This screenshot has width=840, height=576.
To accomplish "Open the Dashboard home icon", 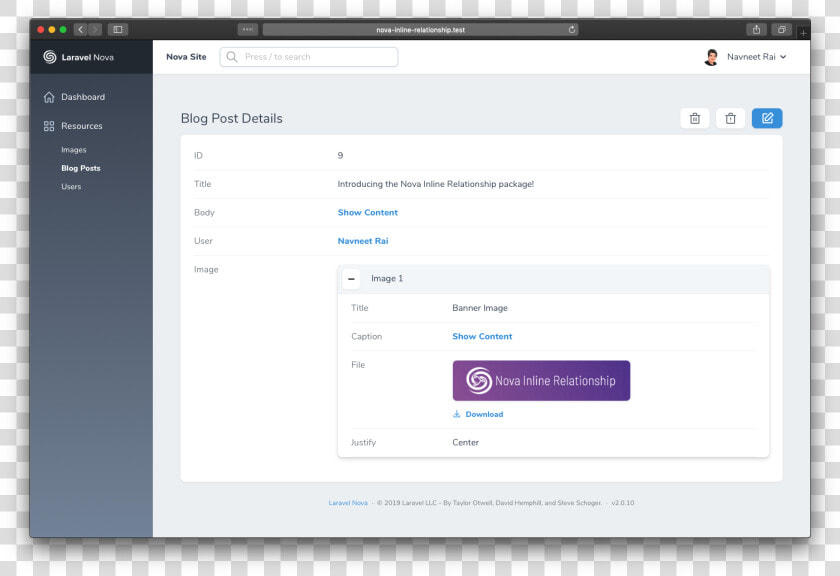I will 49,97.
